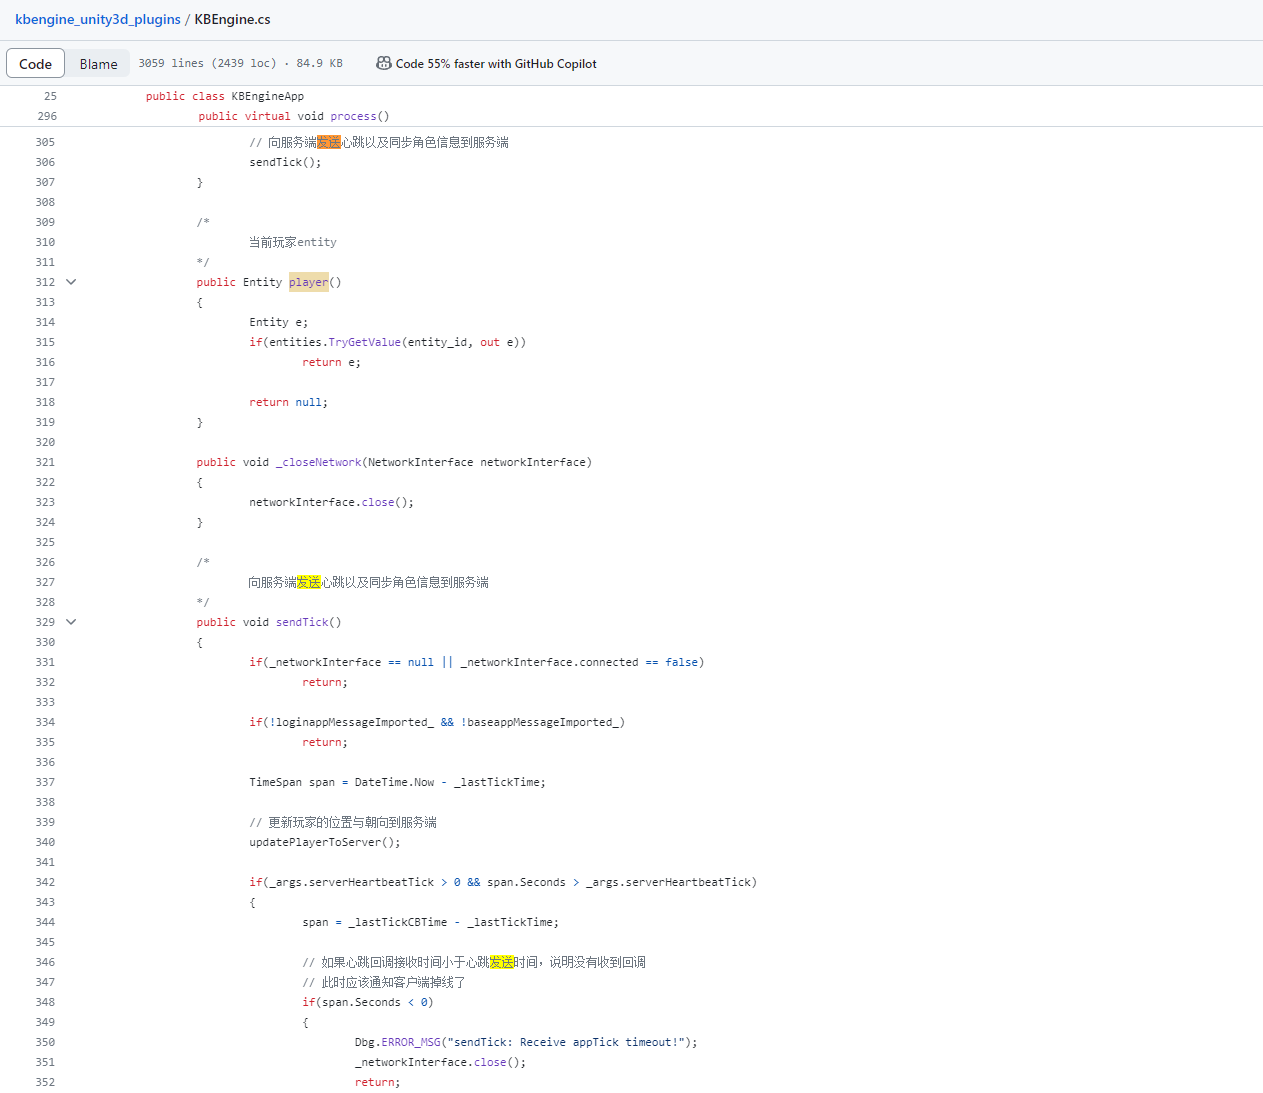Collapse the sendTick() function at line 329
Image resolution: width=1263 pixels, height=1093 pixels.
click(71, 622)
